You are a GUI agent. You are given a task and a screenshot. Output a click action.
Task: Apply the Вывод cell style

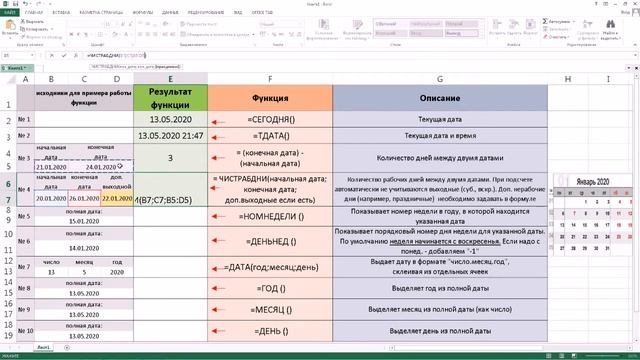(462, 33)
